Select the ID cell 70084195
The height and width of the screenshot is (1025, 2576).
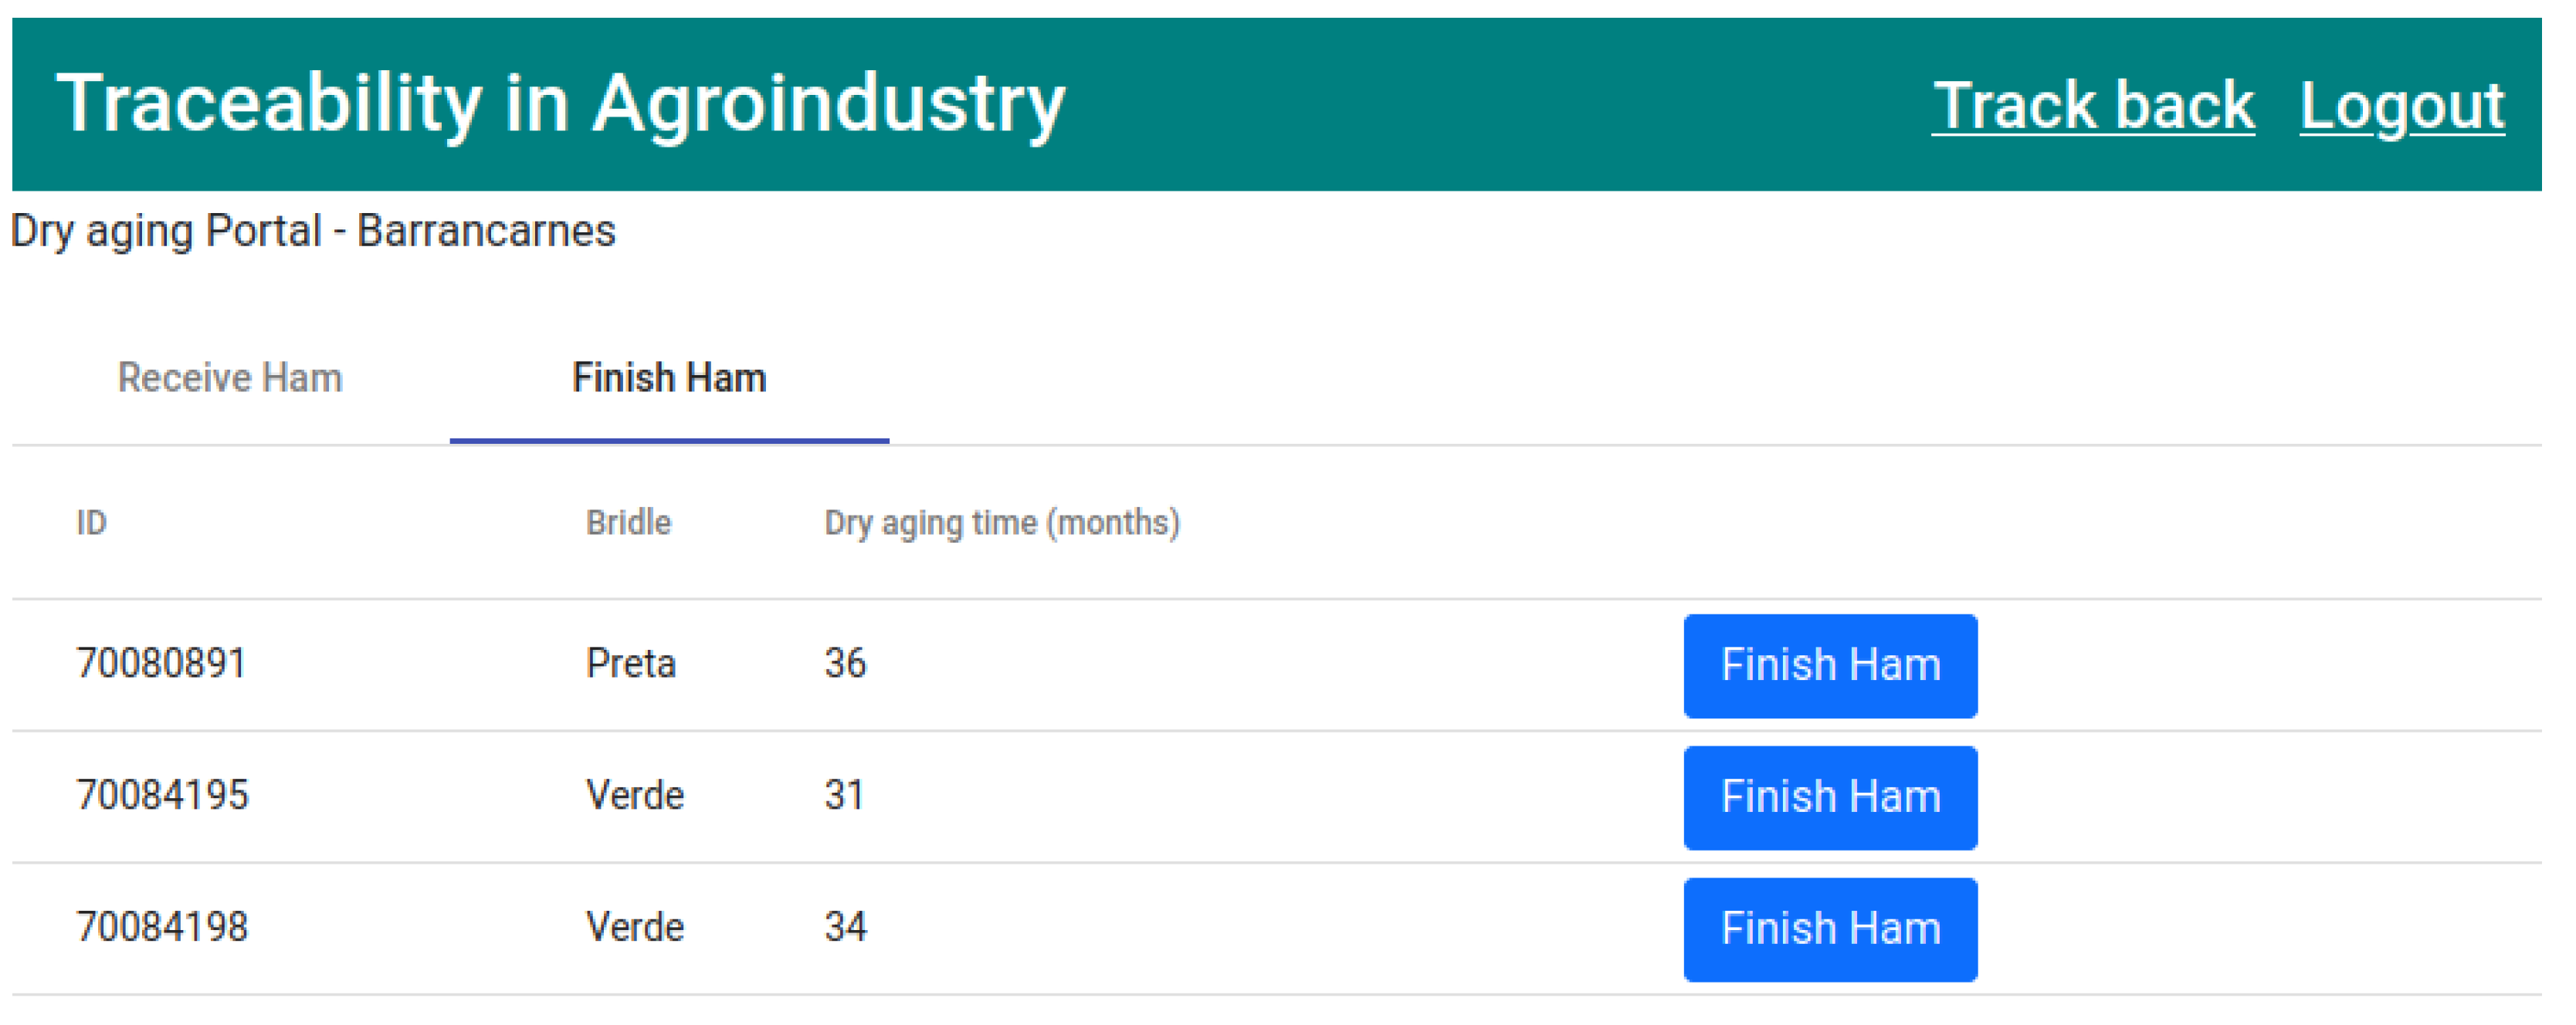pyautogui.click(x=162, y=796)
